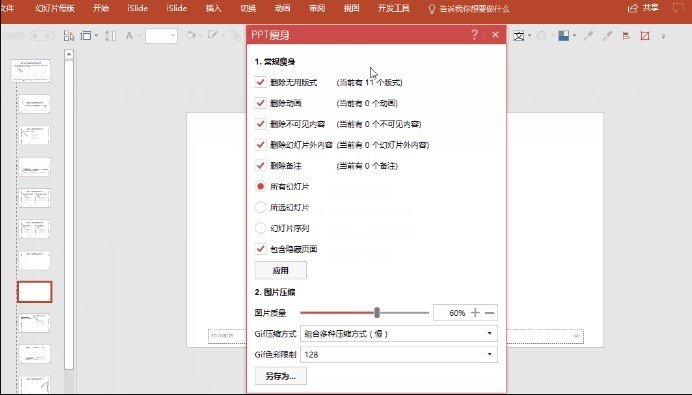This screenshot has width=692, height=395.
Task: Open the 开始 tab
Action: pyautogui.click(x=101, y=8)
